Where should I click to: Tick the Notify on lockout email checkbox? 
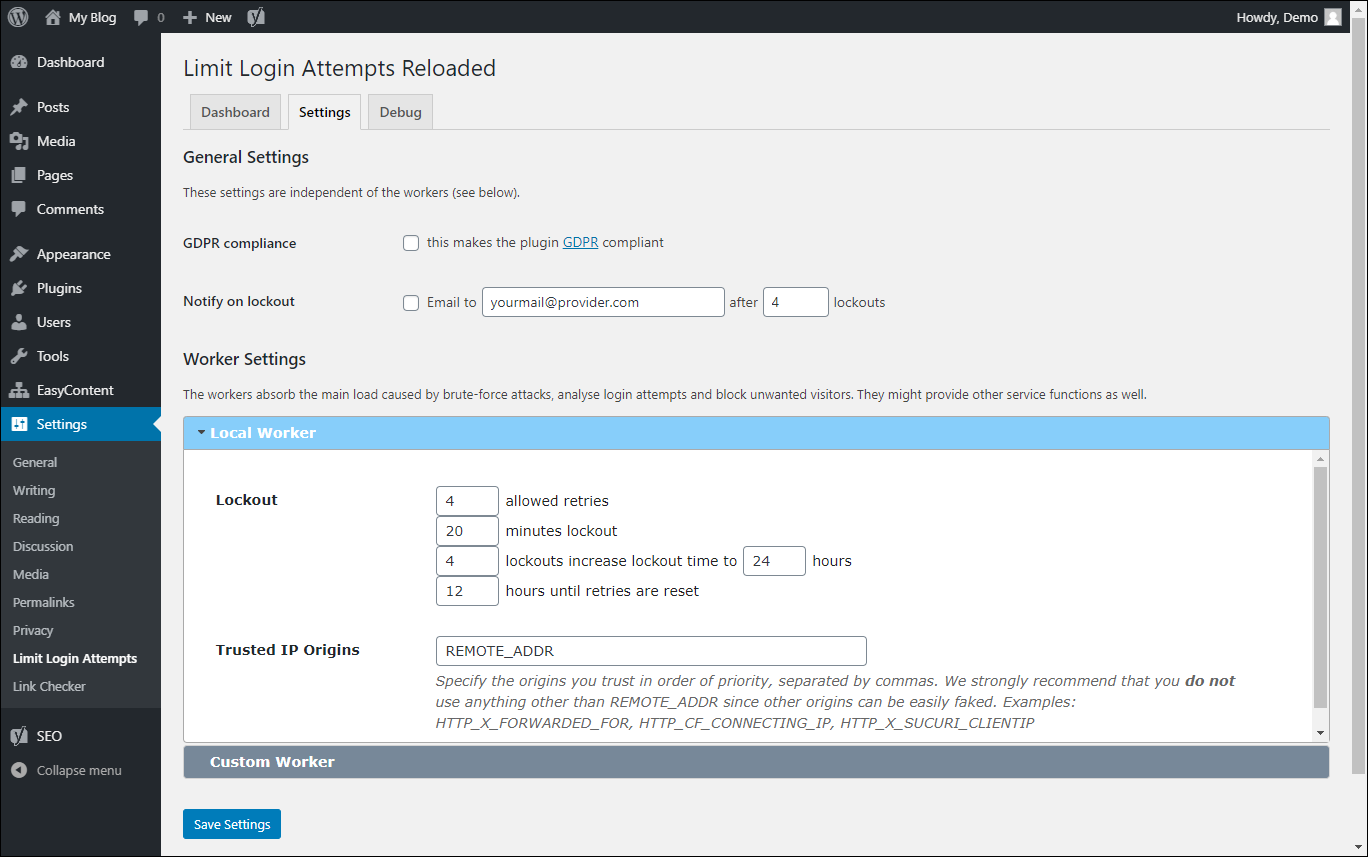click(x=411, y=303)
